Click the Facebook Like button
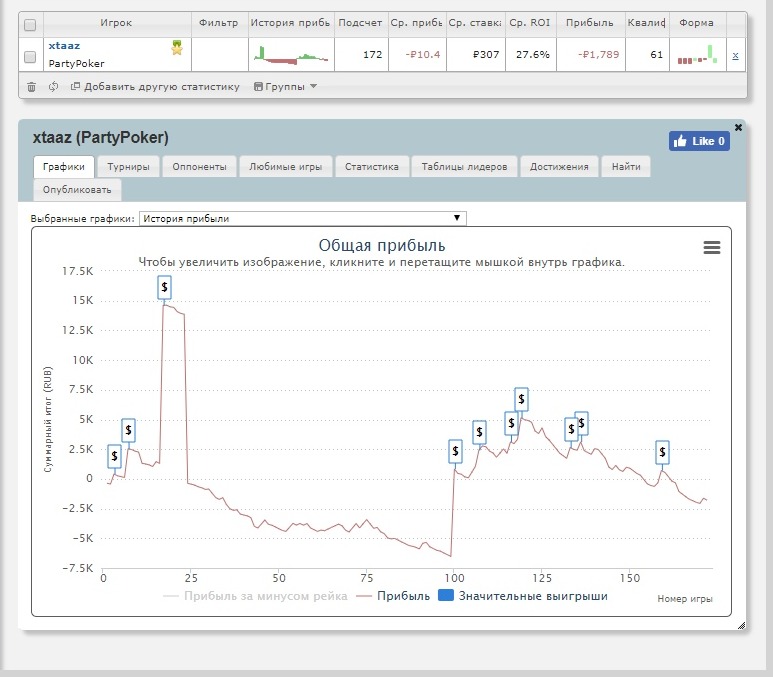The width and height of the screenshot is (773, 677). [x=699, y=141]
